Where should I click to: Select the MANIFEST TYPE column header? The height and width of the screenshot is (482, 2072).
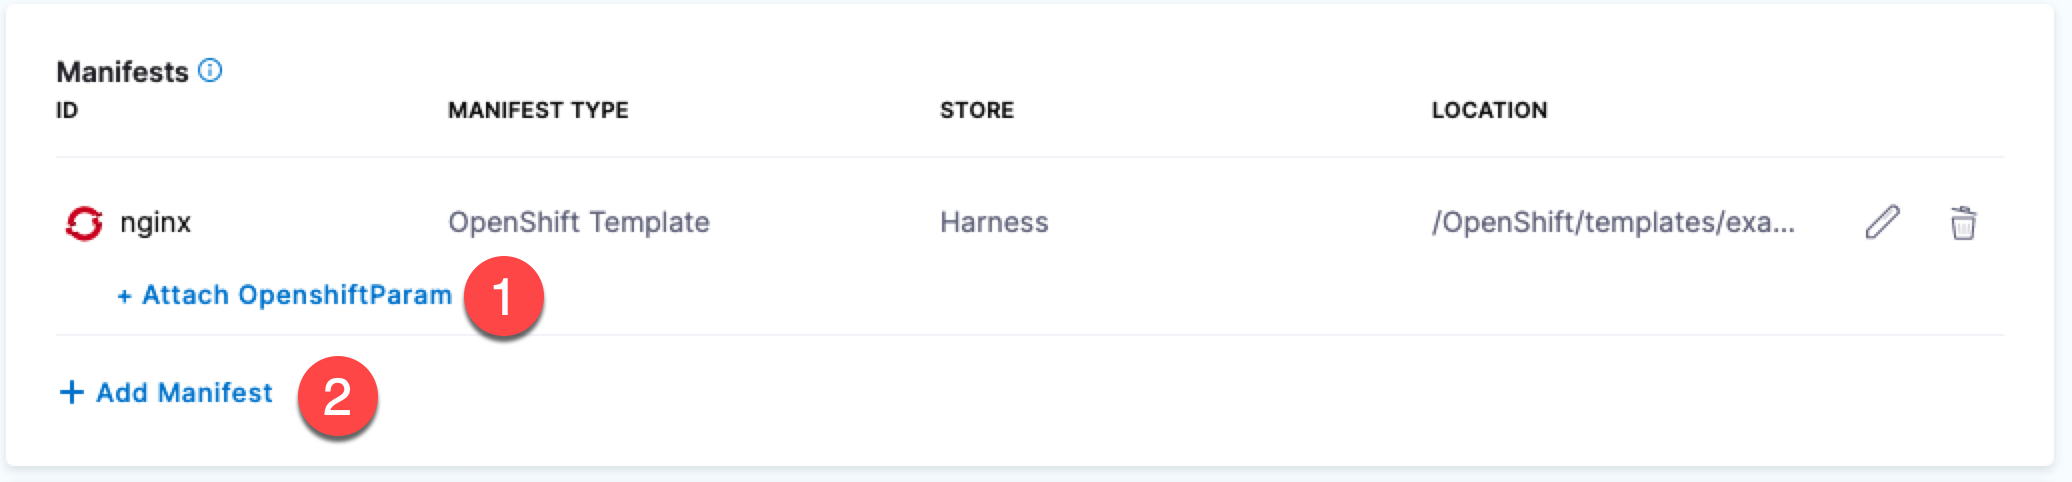[x=538, y=110]
